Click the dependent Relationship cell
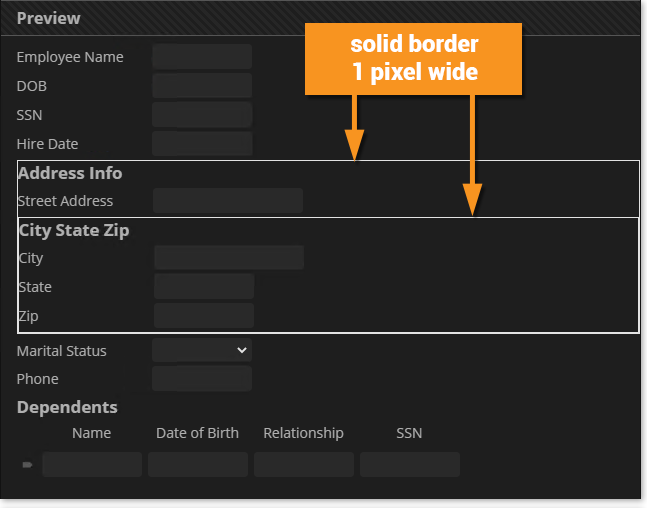Screen dimensions: 647x508 (304, 465)
